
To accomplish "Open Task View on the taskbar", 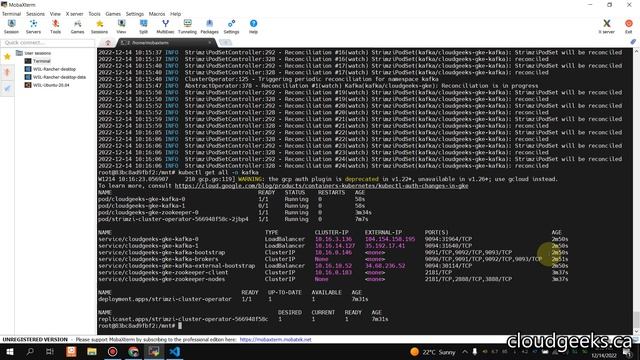I will tap(50, 352).
